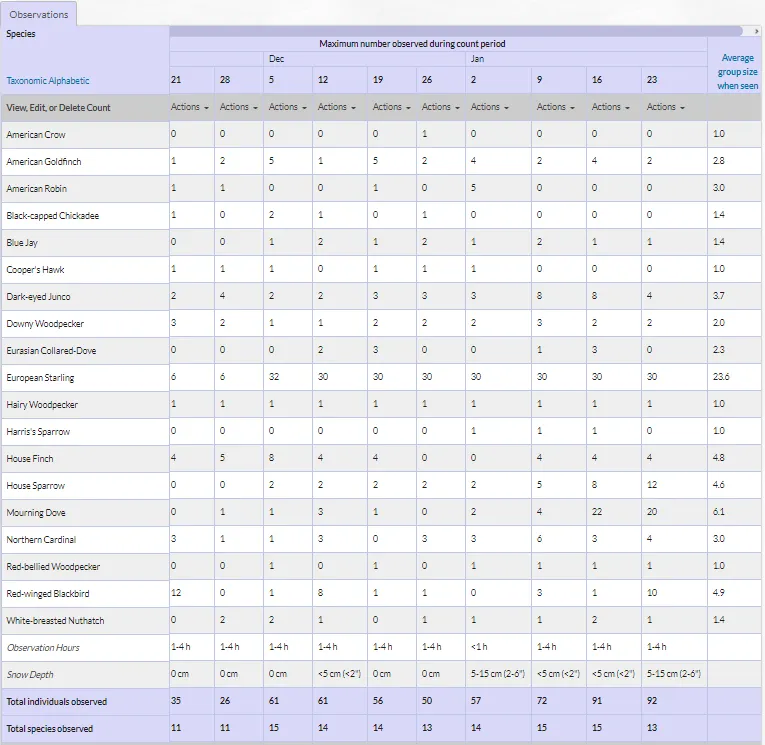The width and height of the screenshot is (765, 745).
Task: Click European Starling count 32 under Dec 5
Action: (x=274, y=377)
